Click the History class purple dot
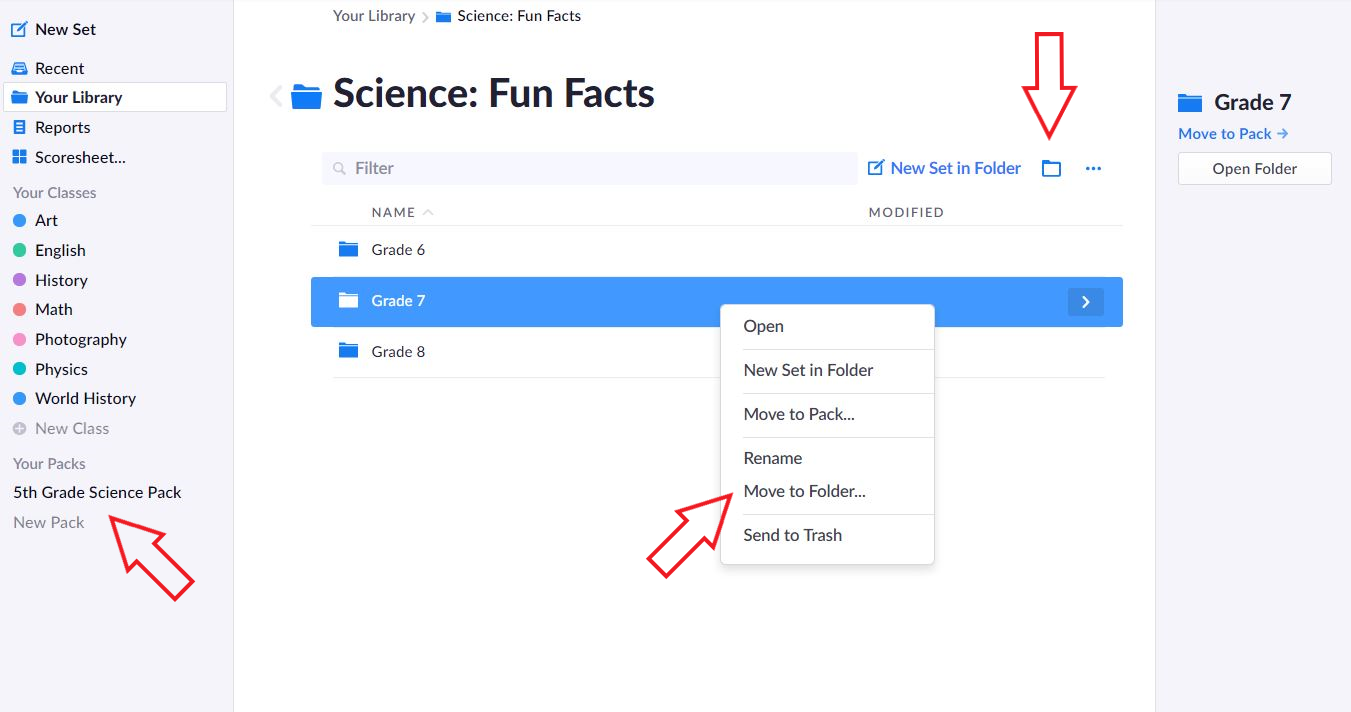 pos(19,280)
